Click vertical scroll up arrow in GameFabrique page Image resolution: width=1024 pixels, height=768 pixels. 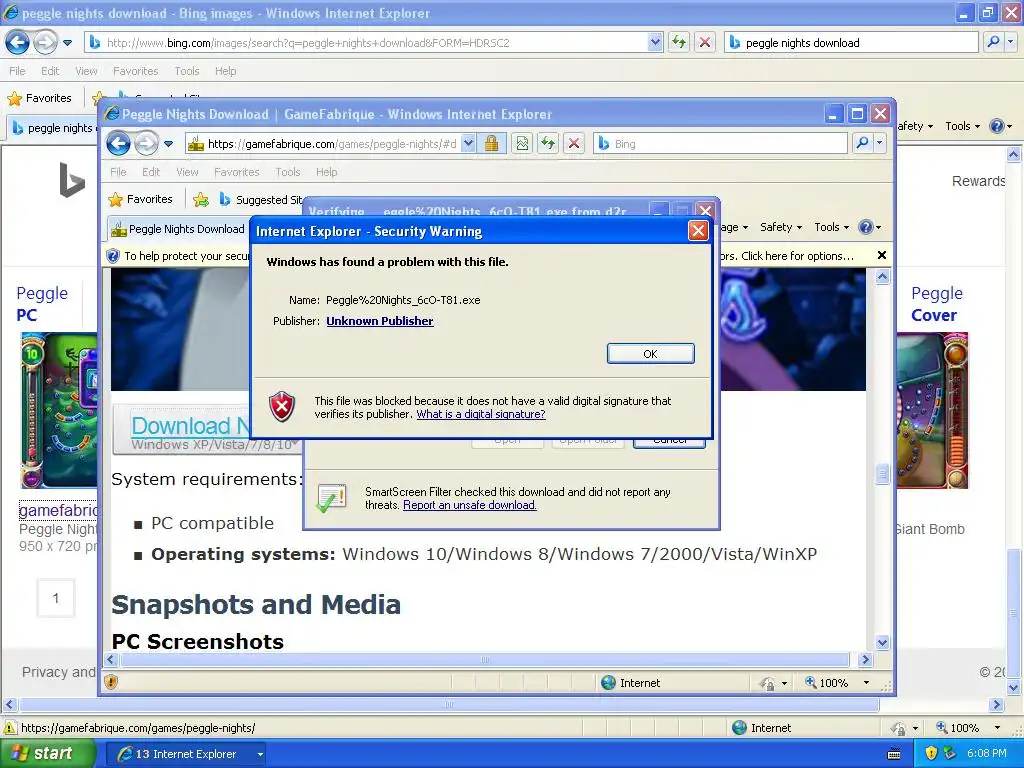click(882, 277)
